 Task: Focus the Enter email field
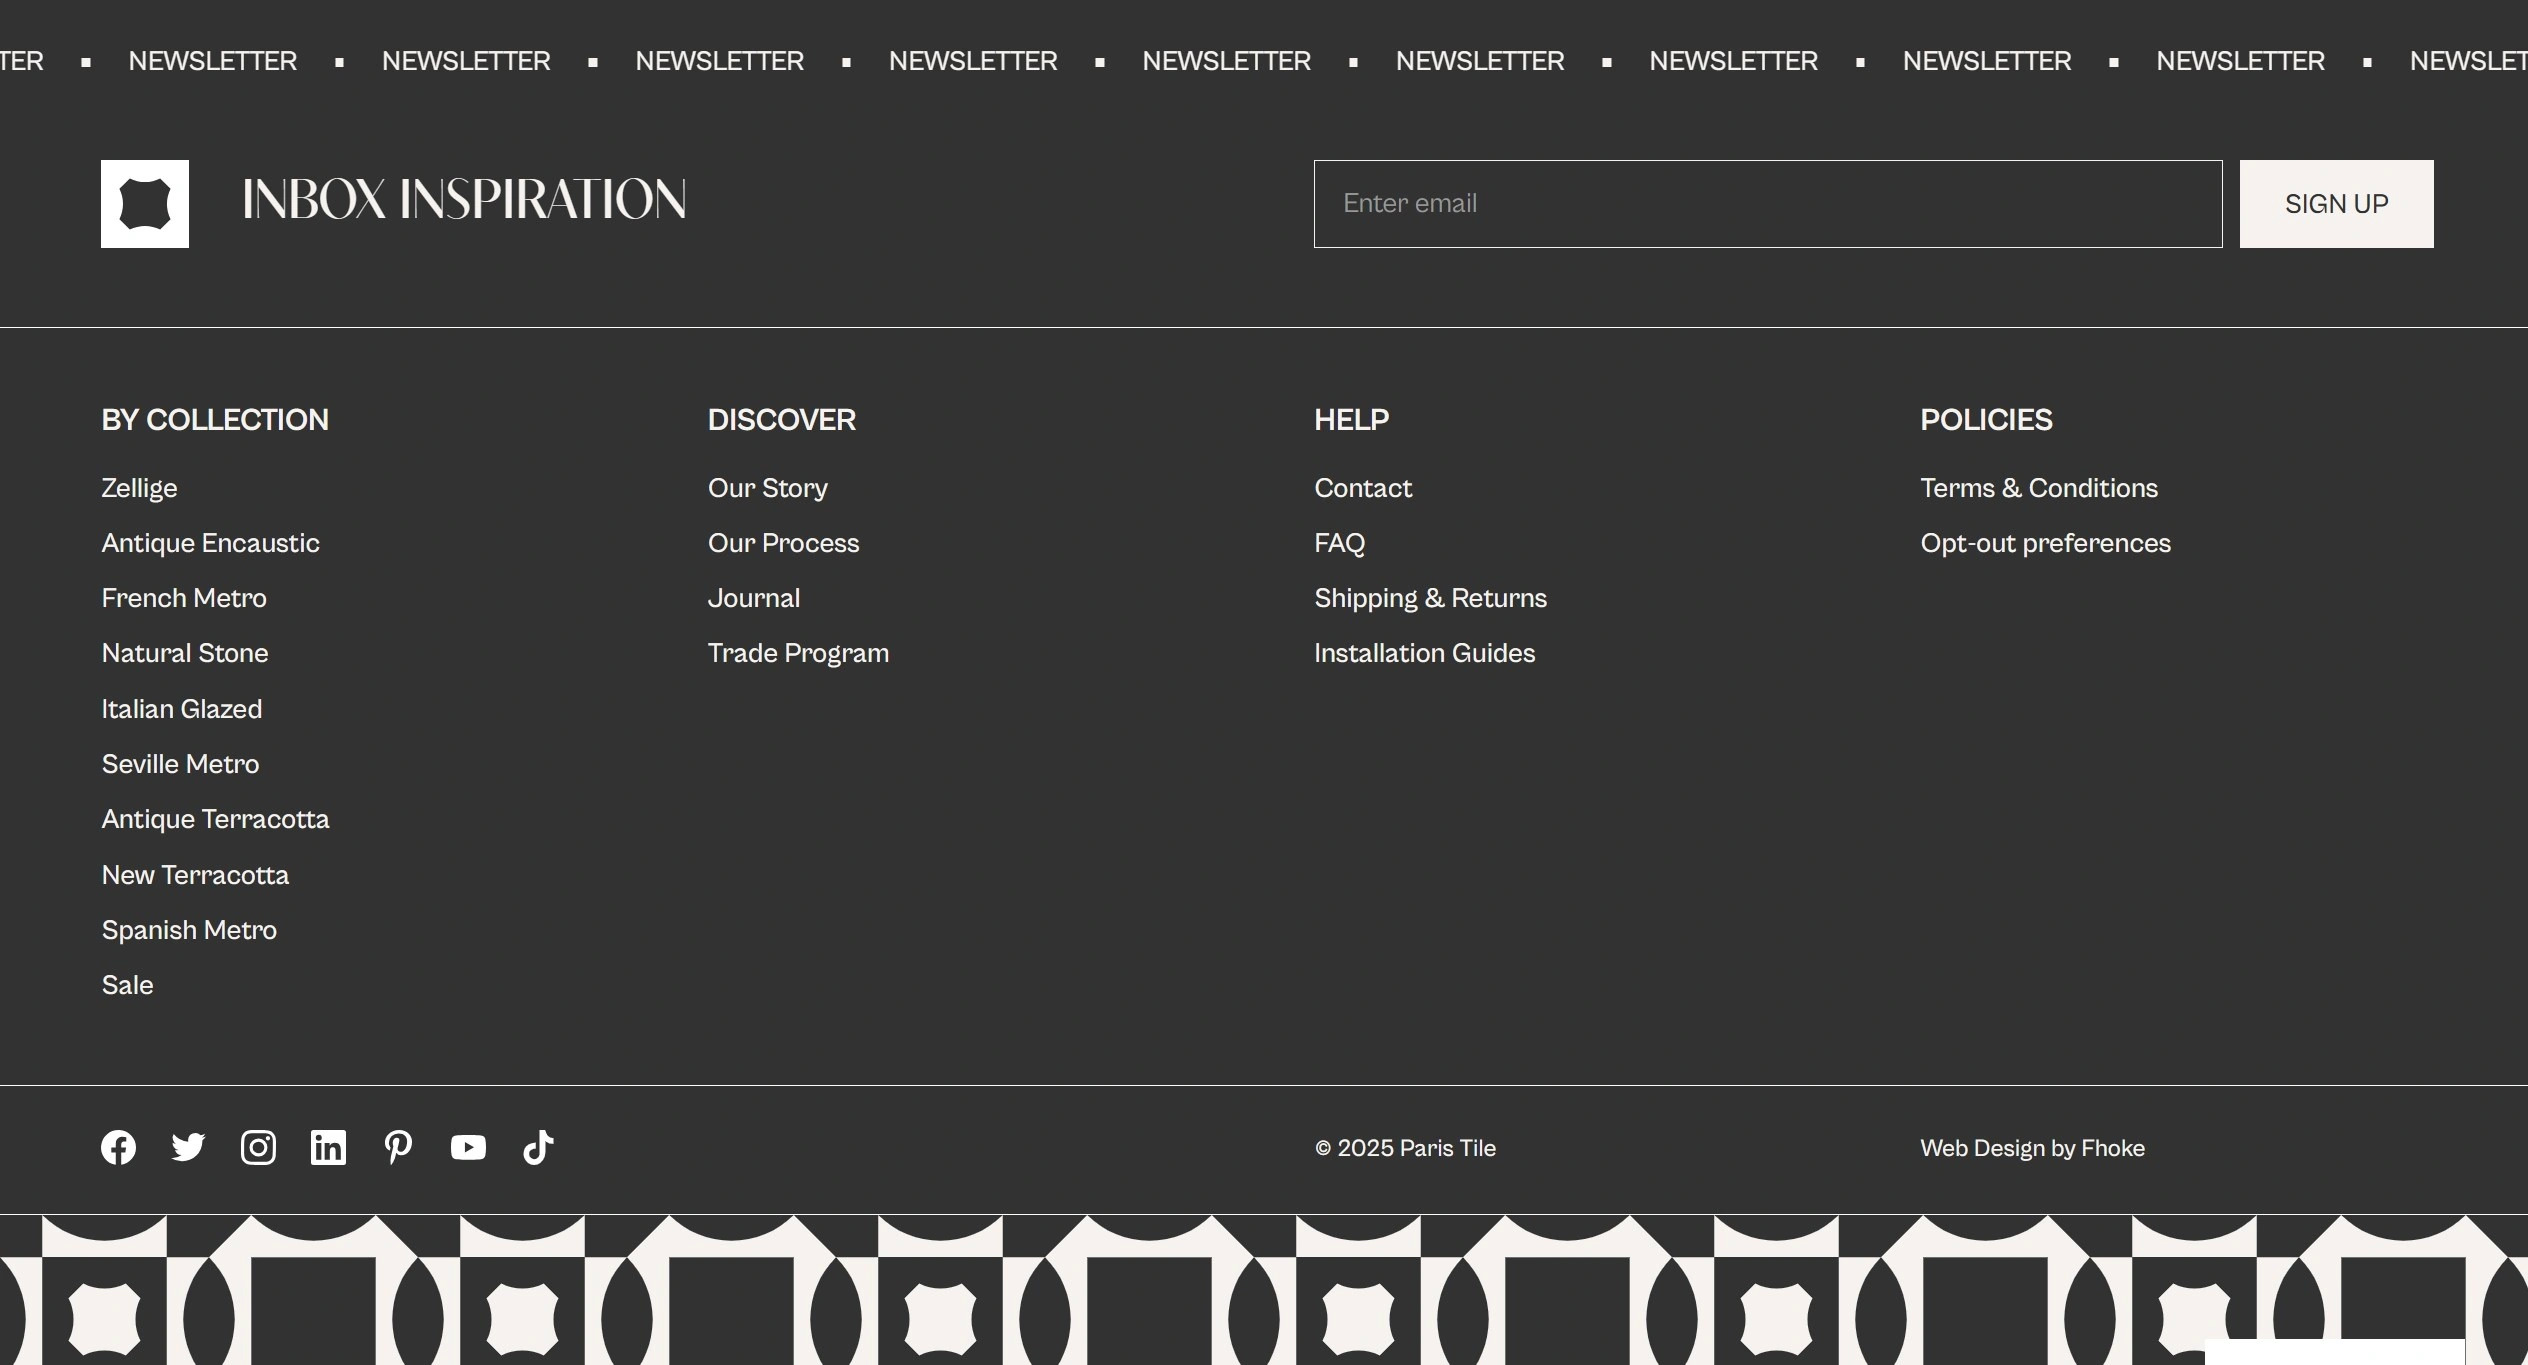pyautogui.click(x=1767, y=204)
